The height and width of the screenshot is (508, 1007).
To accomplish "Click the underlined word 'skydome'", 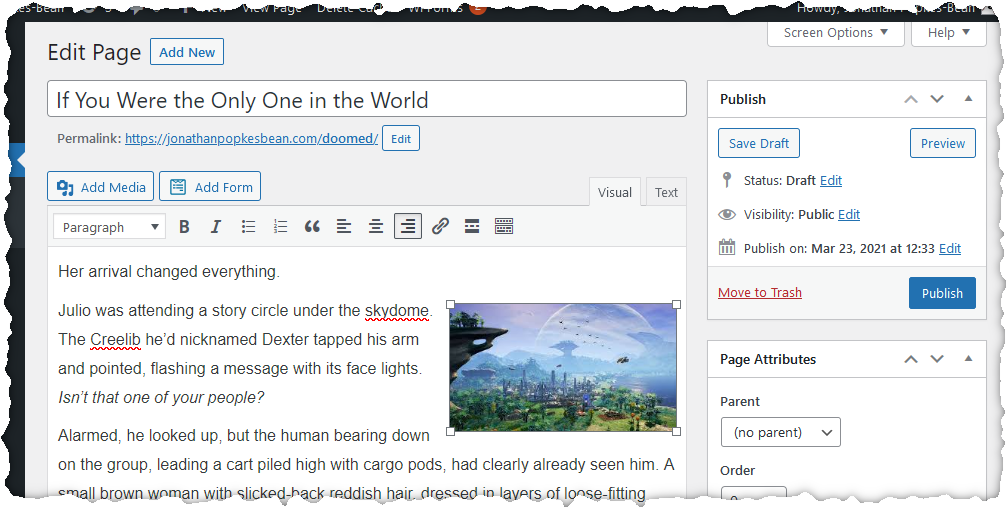I will coord(397,311).
